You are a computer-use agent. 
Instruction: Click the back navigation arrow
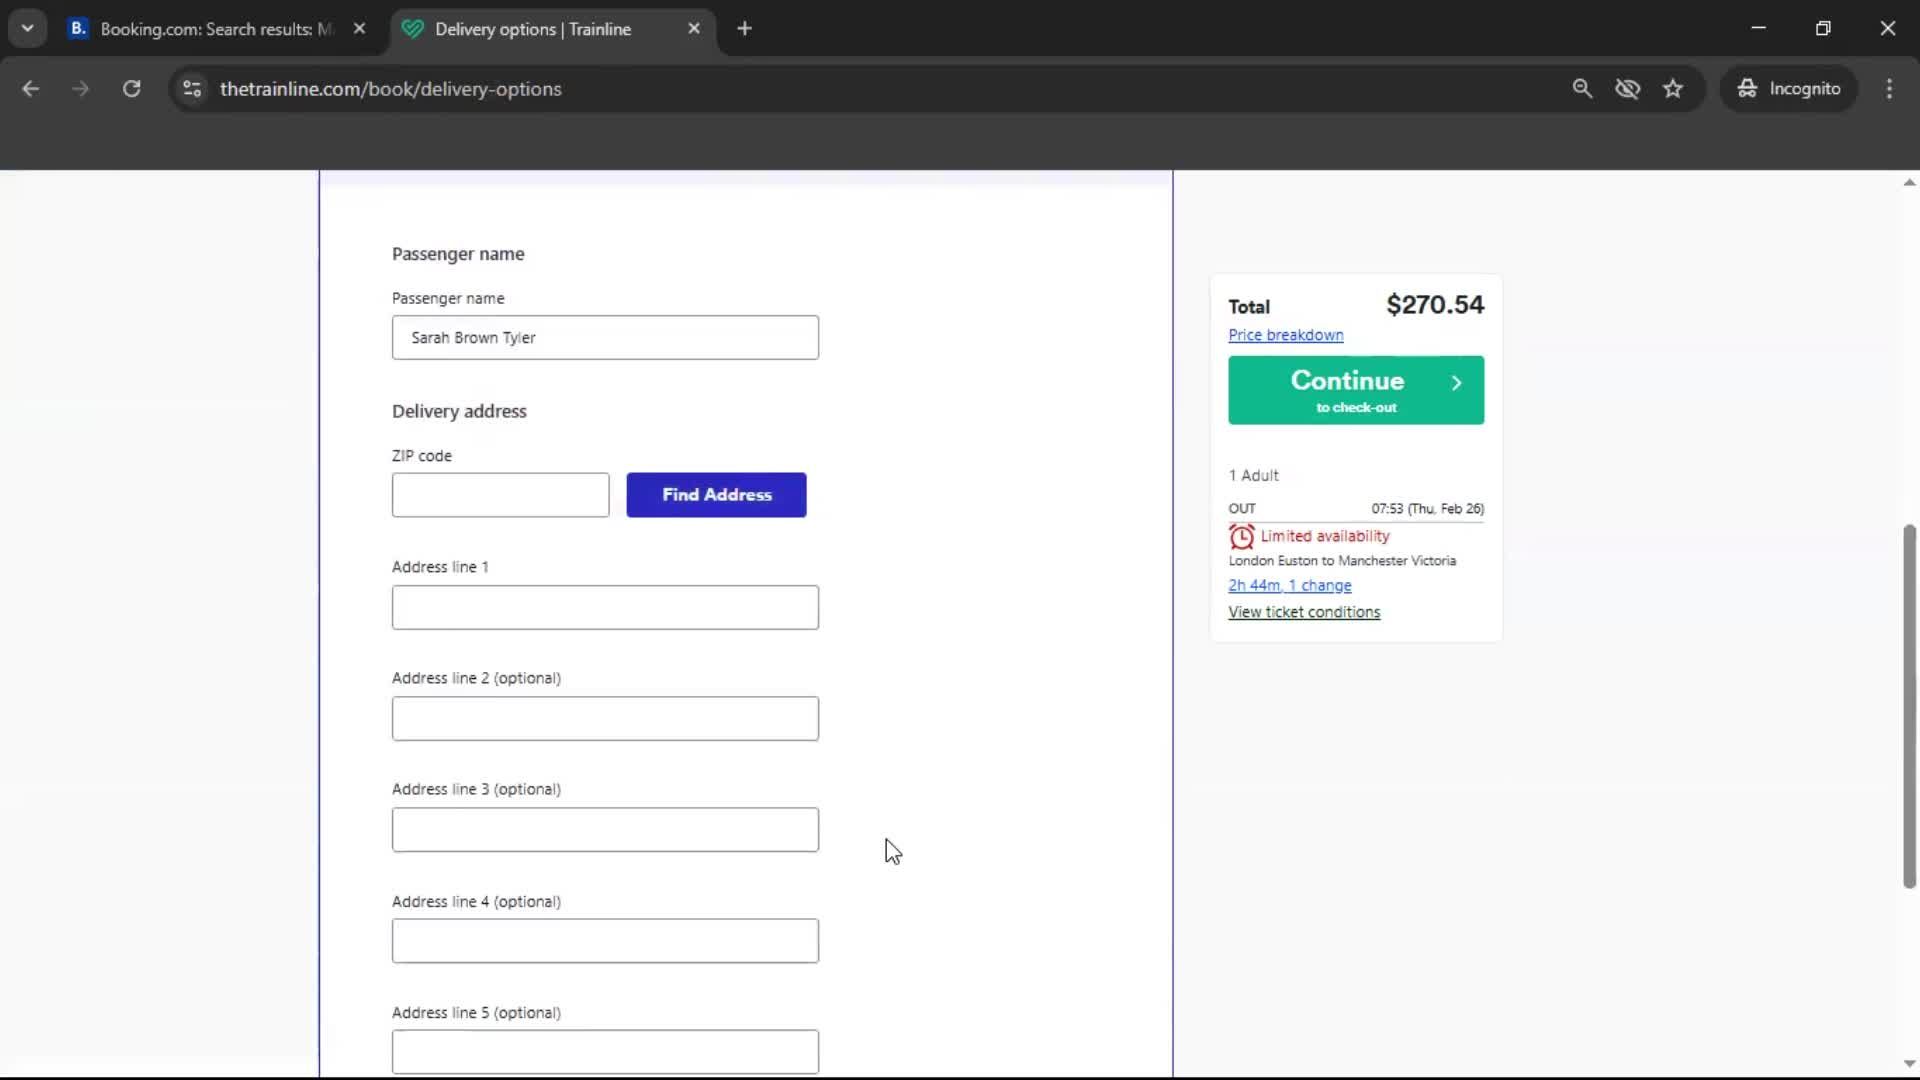(31, 88)
